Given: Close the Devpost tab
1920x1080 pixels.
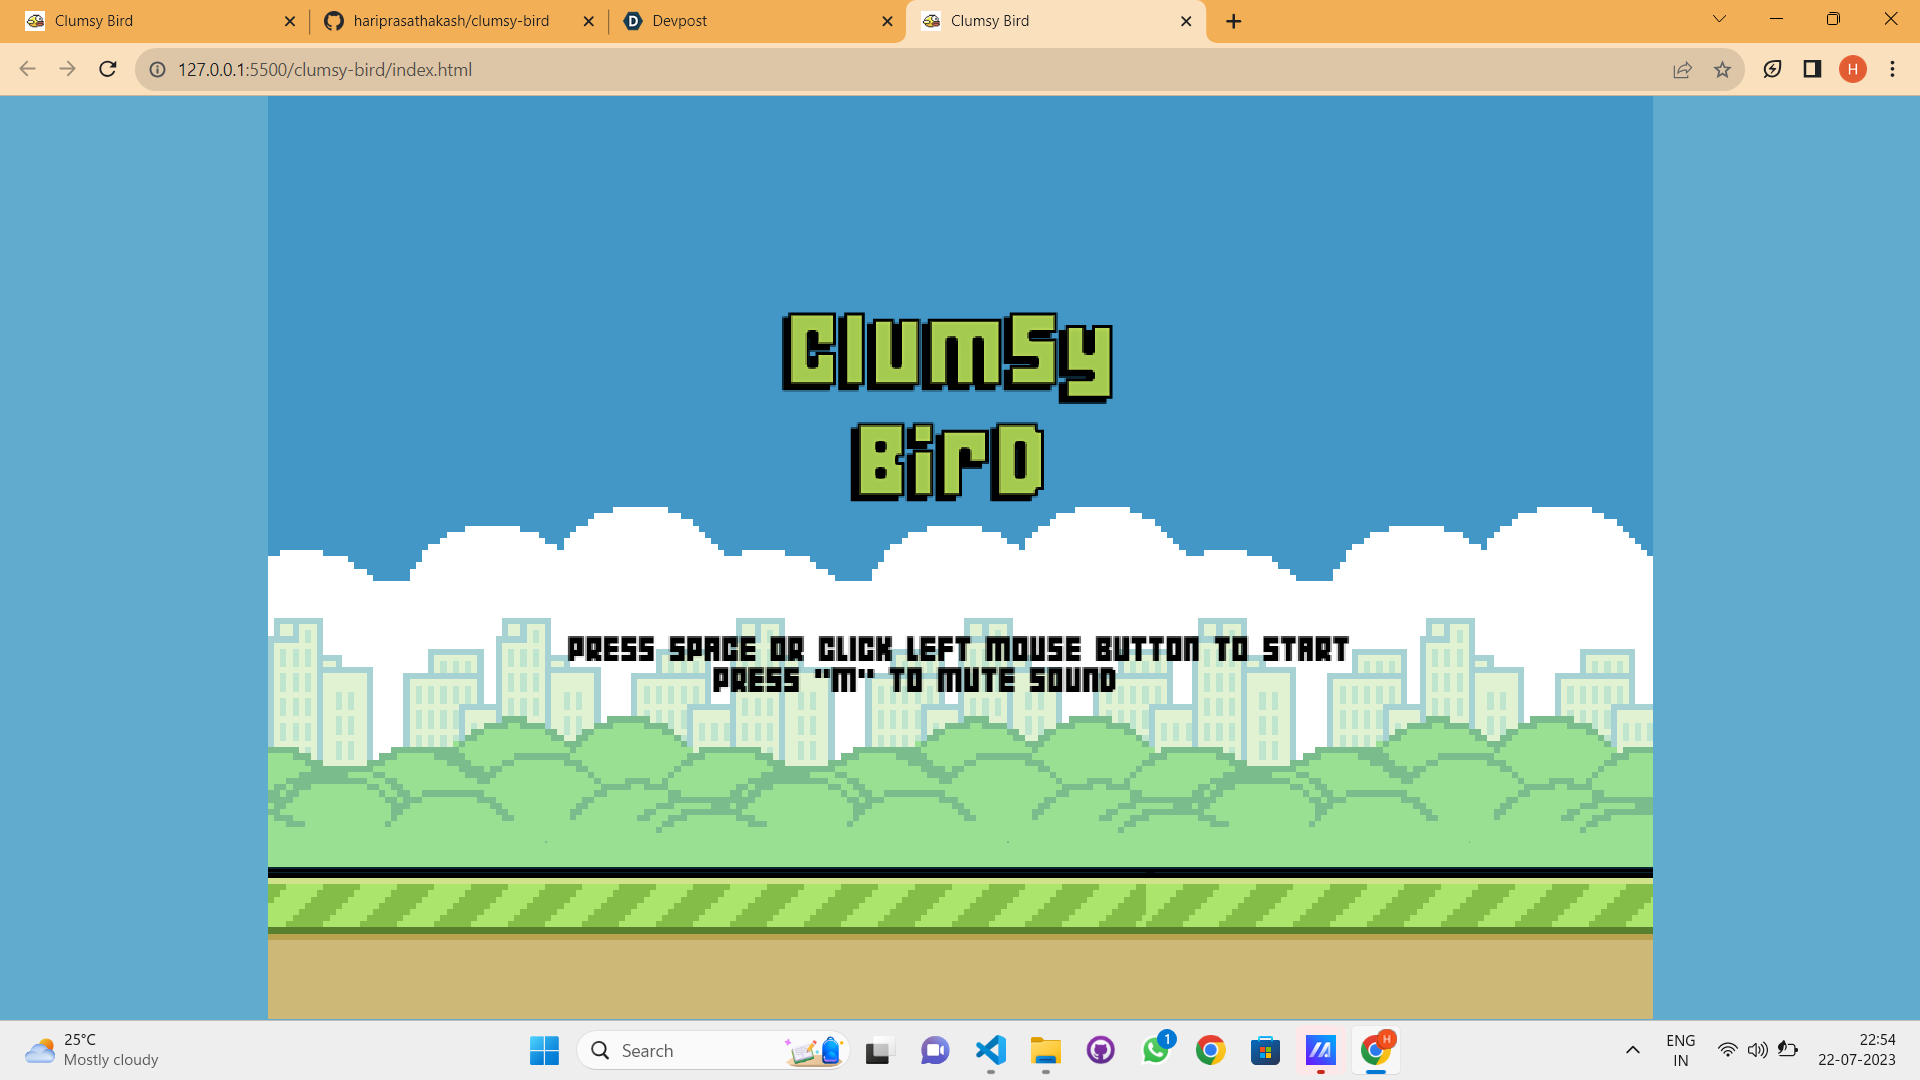Looking at the screenshot, I should click(887, 21).
